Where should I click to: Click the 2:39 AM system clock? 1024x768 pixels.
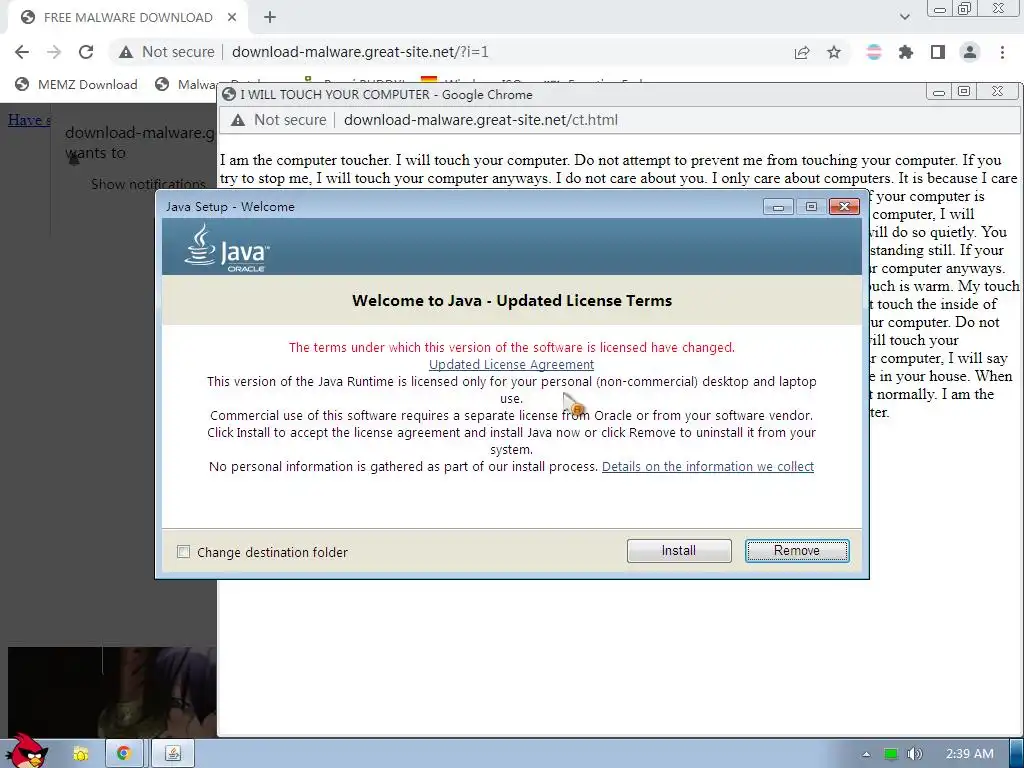970,754
